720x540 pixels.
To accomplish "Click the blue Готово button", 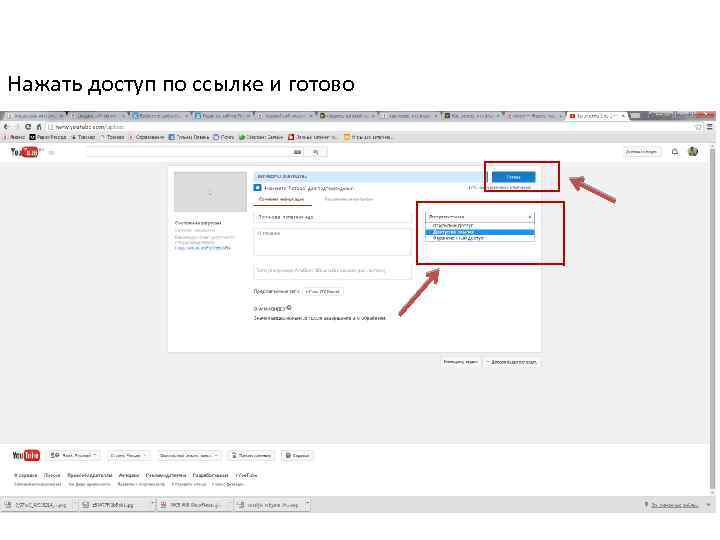I will coord(513,177).
